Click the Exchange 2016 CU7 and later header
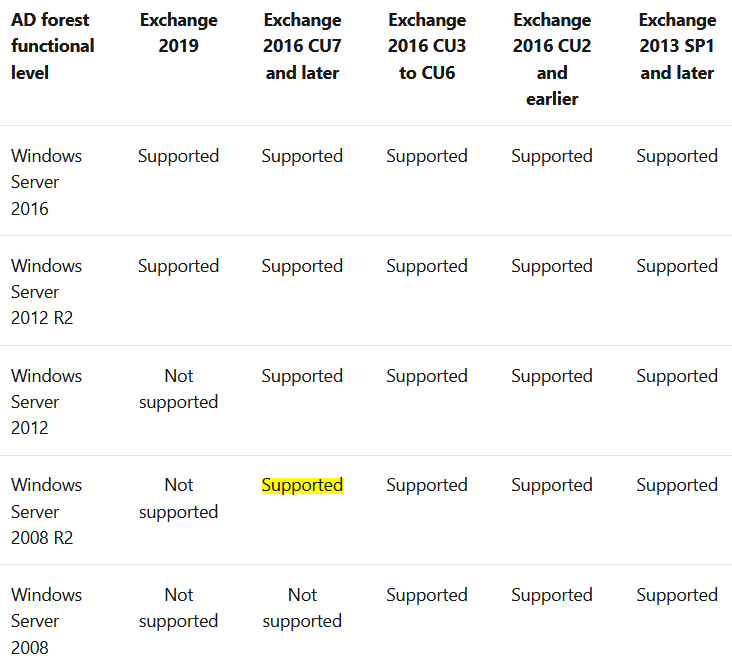This screenshot has height=669, width=732. (303, 46)
